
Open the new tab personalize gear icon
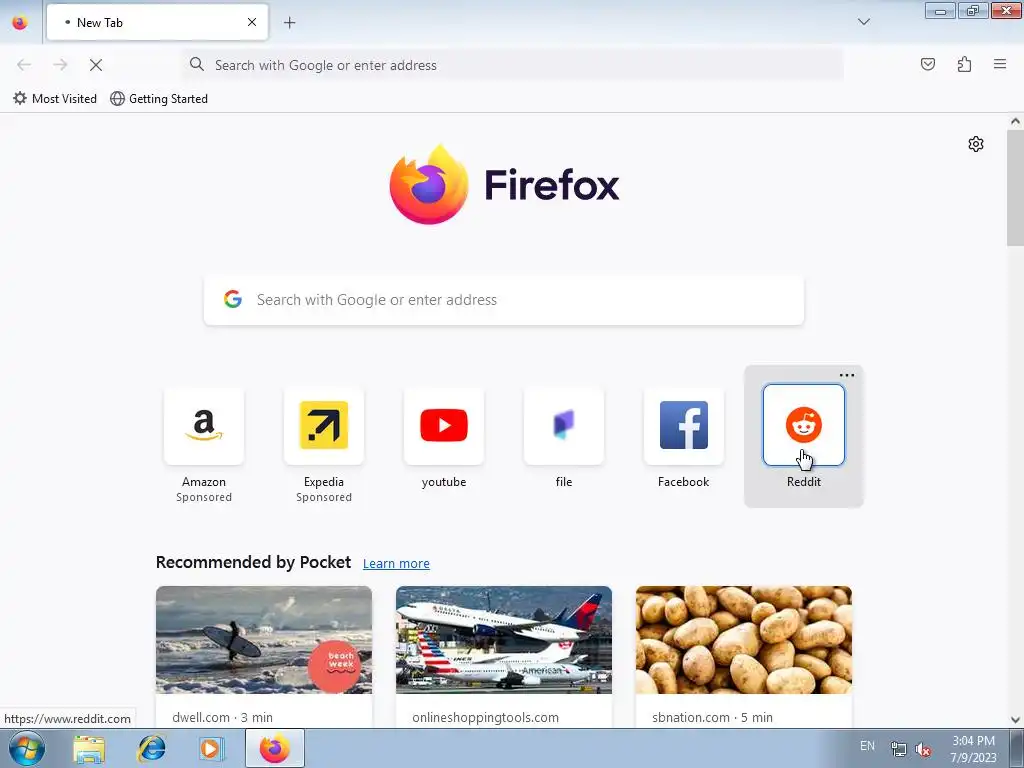pos(976,144)
